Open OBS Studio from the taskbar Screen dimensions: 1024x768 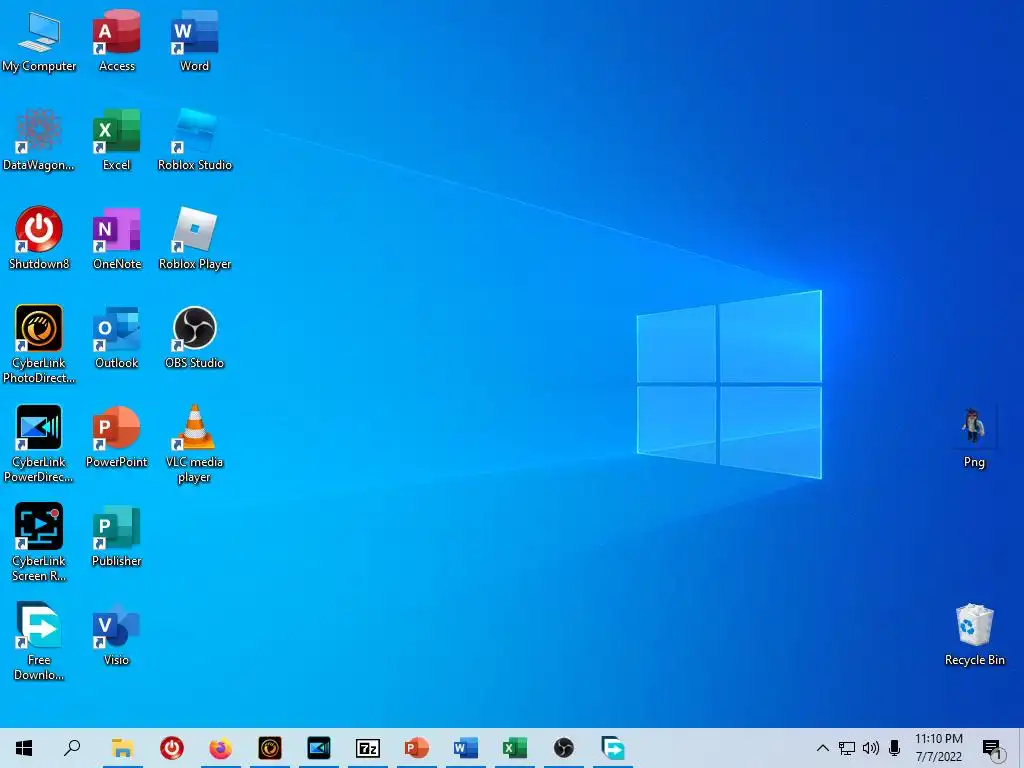564,748
